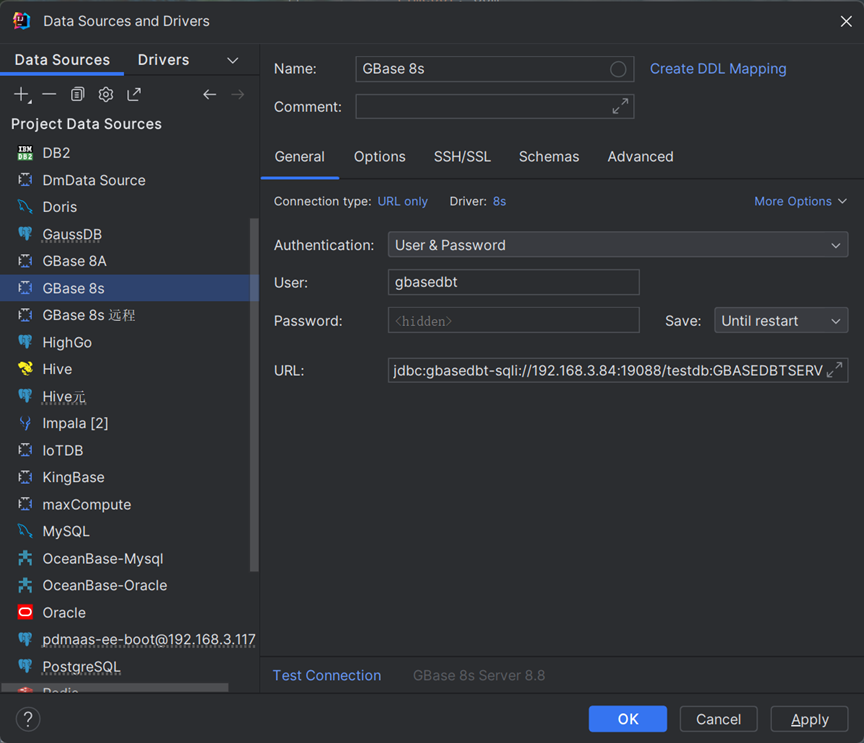This screenshot has width=864, height=743.
Task: Switch to the SSH/SSL tab
Action: coord(462,157)
